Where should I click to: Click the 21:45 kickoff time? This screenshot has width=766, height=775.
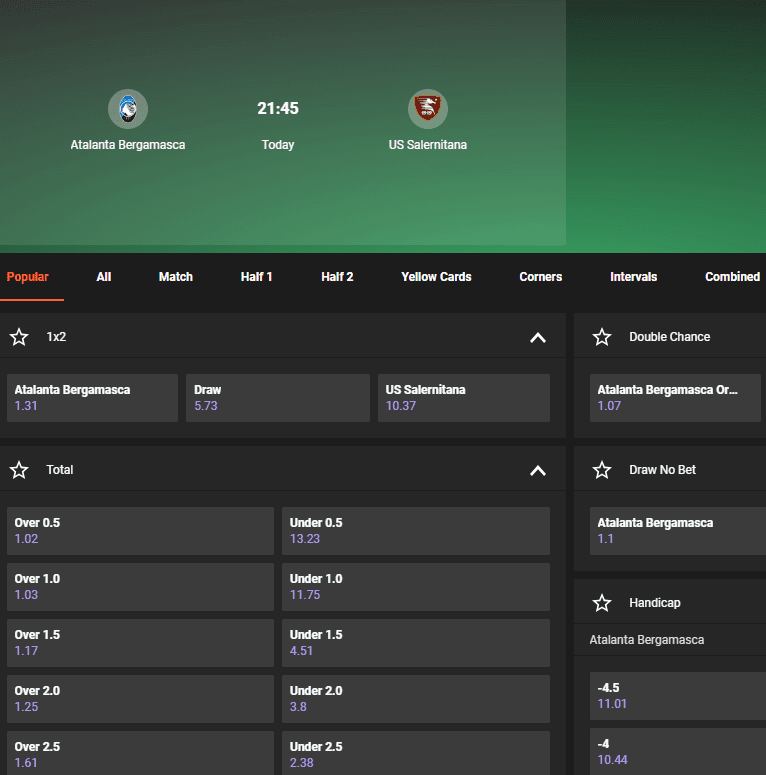tap(278, 108)
